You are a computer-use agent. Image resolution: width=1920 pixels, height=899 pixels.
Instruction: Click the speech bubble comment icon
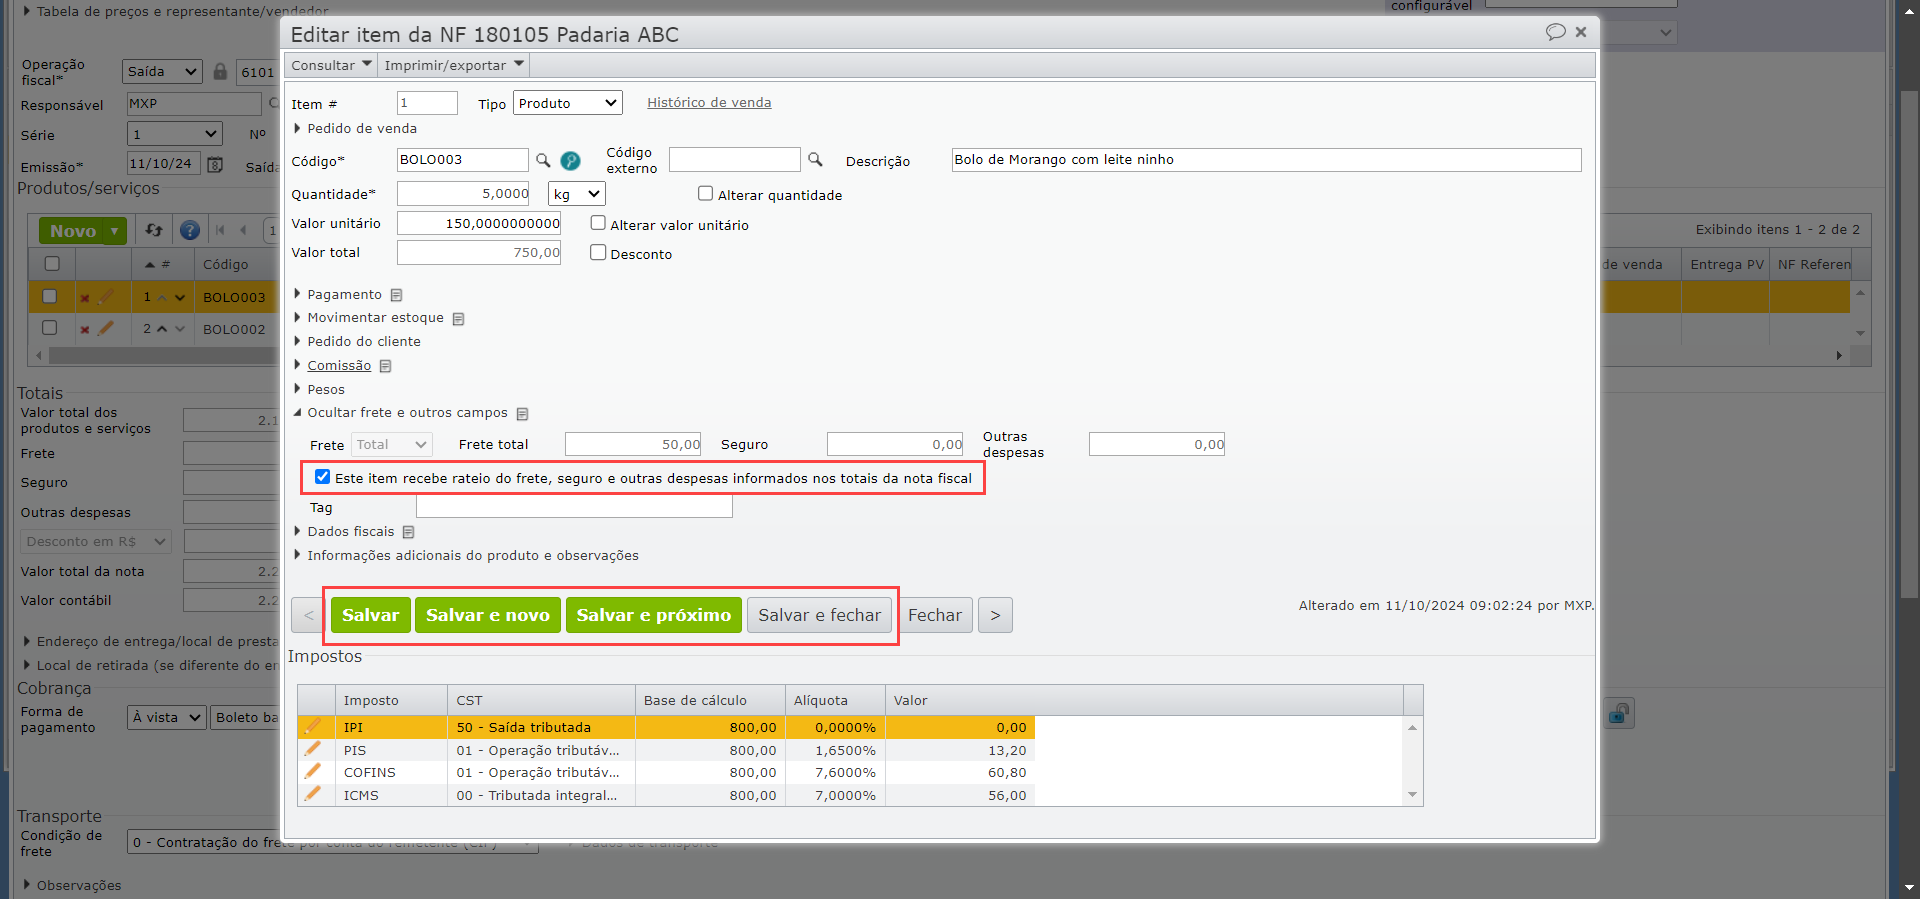pos(1555,32)
